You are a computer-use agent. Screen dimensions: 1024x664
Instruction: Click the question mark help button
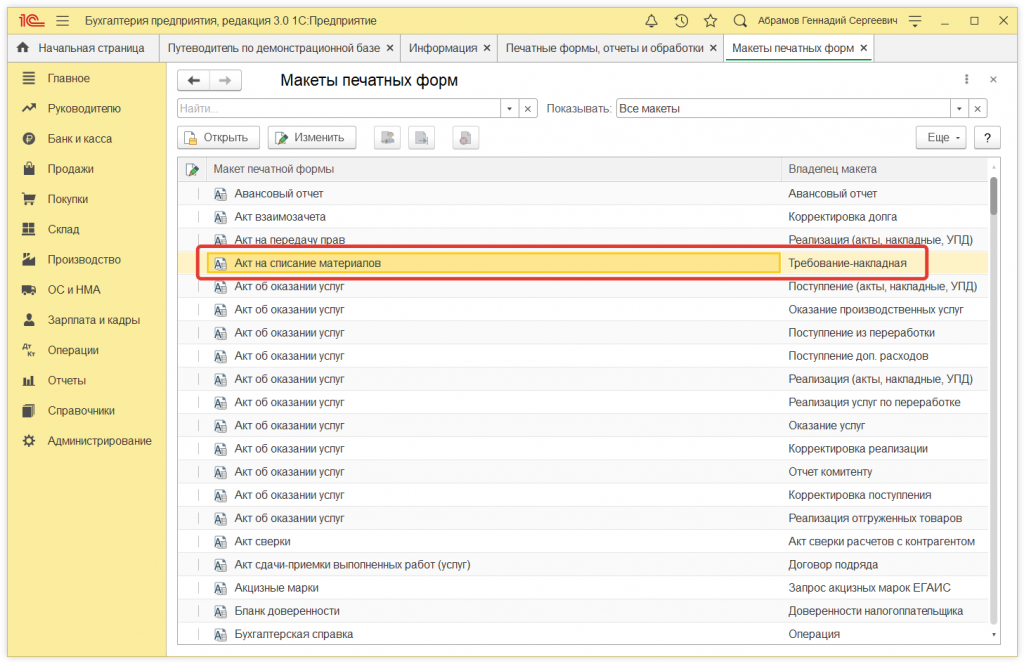click(986, 138)
